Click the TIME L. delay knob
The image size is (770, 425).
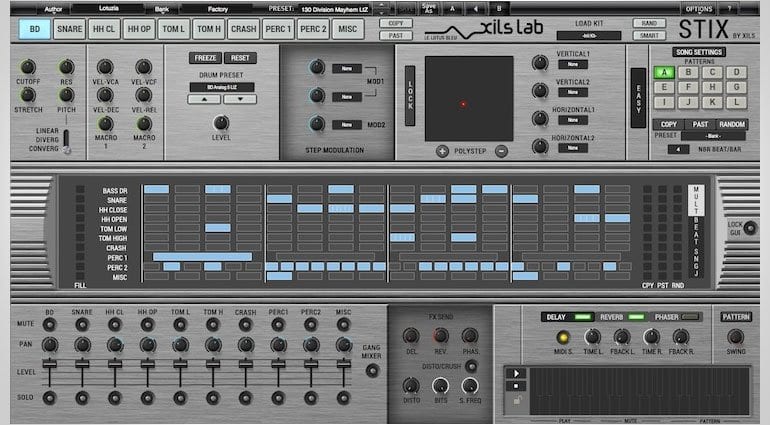pyautogui.click(x=592, y=337)
